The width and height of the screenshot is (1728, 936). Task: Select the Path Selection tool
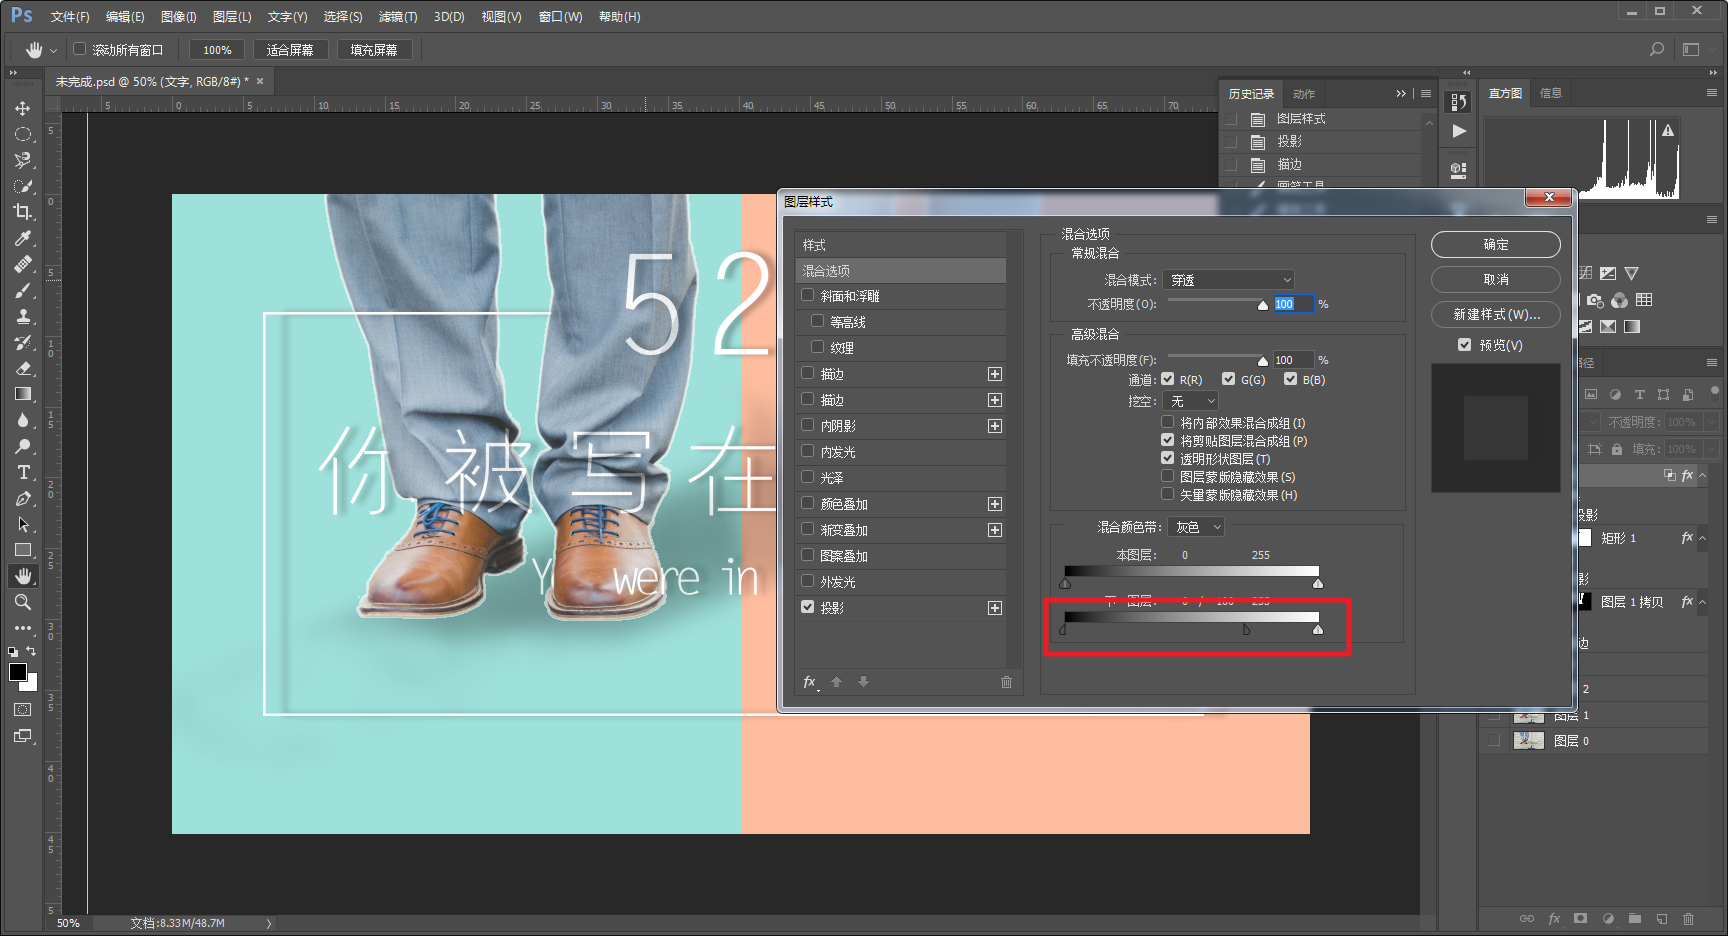point(22,524)
